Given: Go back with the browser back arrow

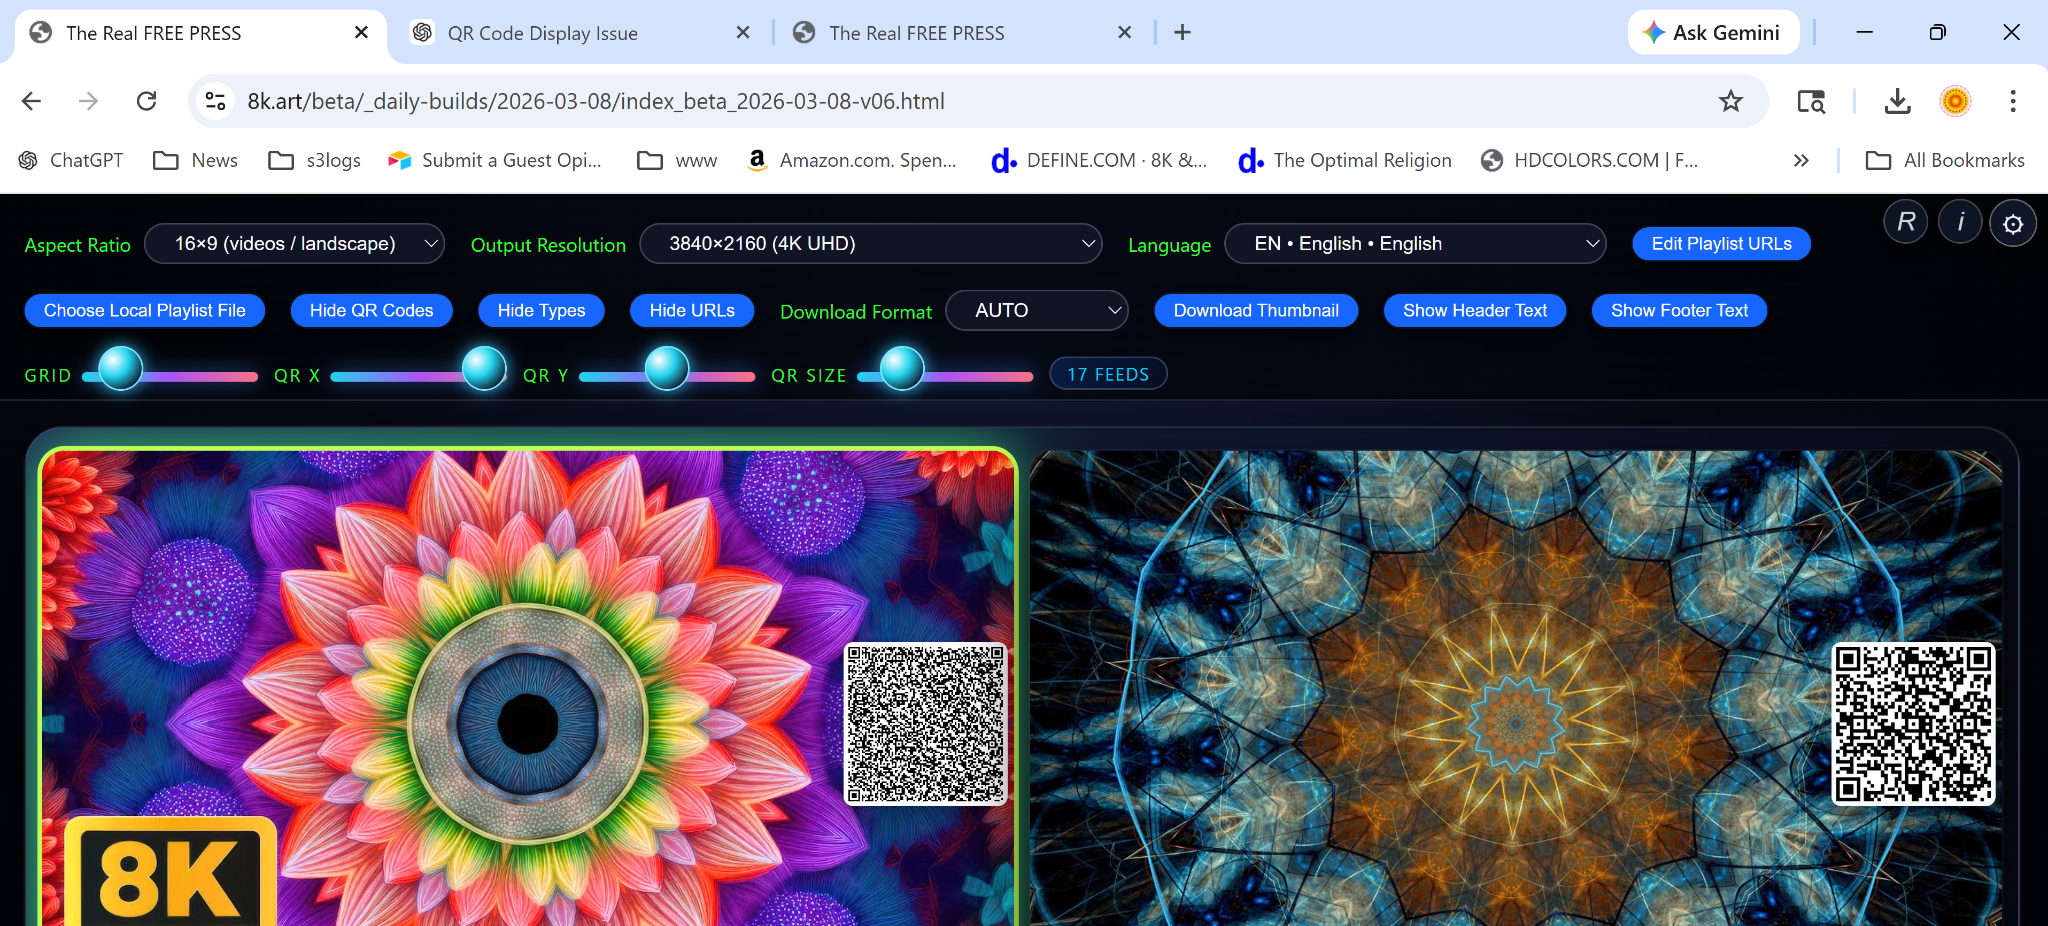Looking at the screenshot, I should [32, 101].
